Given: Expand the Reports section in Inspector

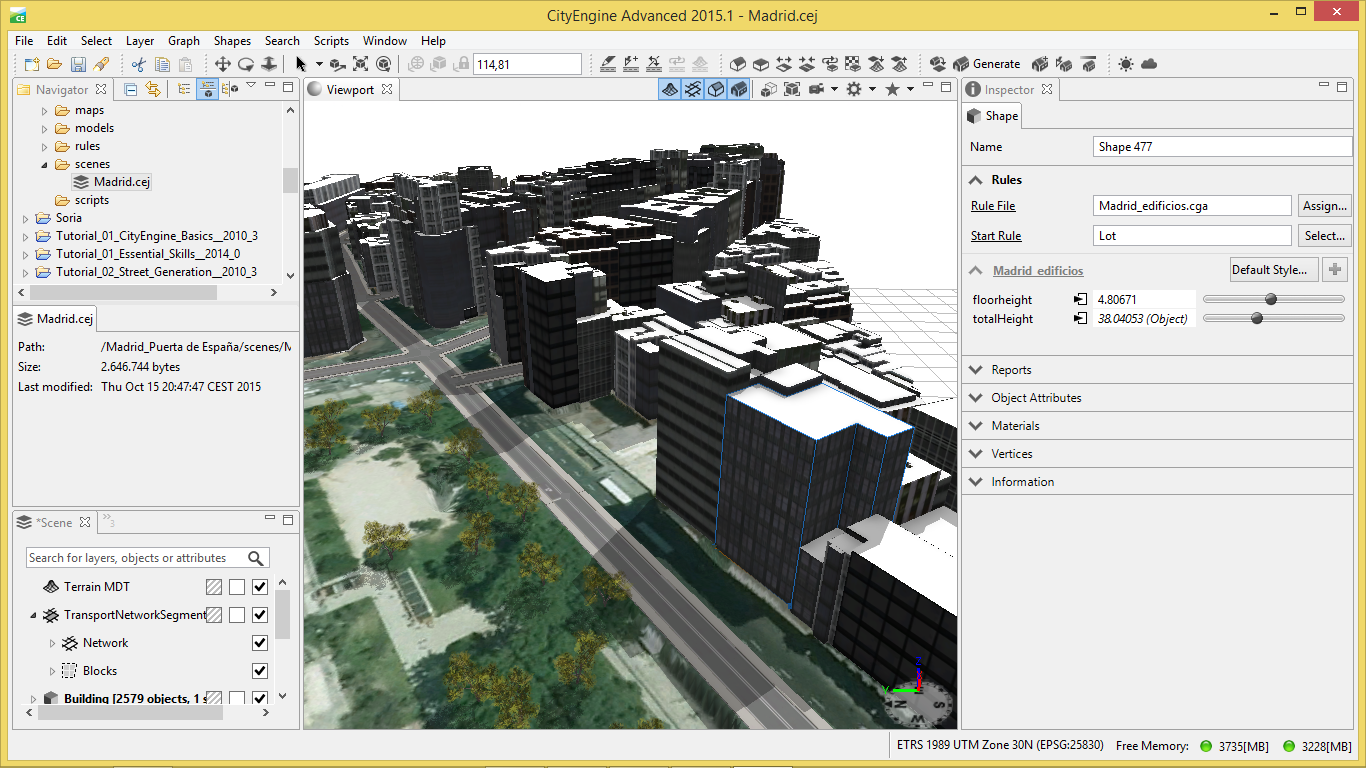Looking at the screenshot, I should point(976,370).
